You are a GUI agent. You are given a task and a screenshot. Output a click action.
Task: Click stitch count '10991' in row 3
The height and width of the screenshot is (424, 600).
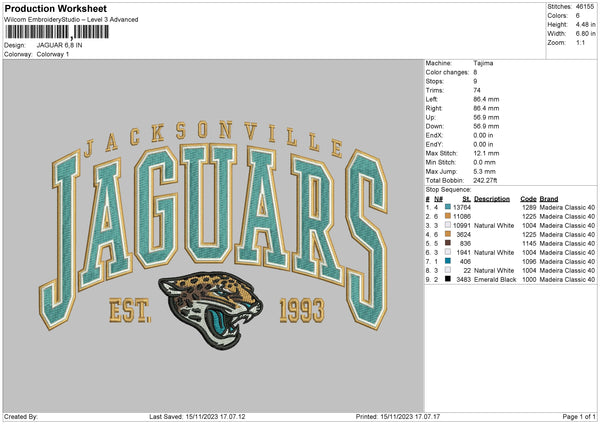point(462,225)
